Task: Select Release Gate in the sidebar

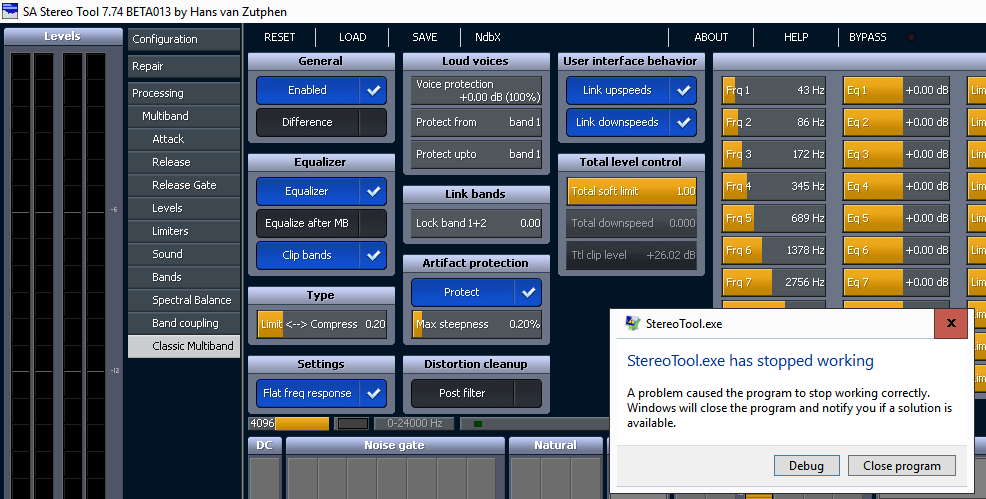Action: click(184, 185)
